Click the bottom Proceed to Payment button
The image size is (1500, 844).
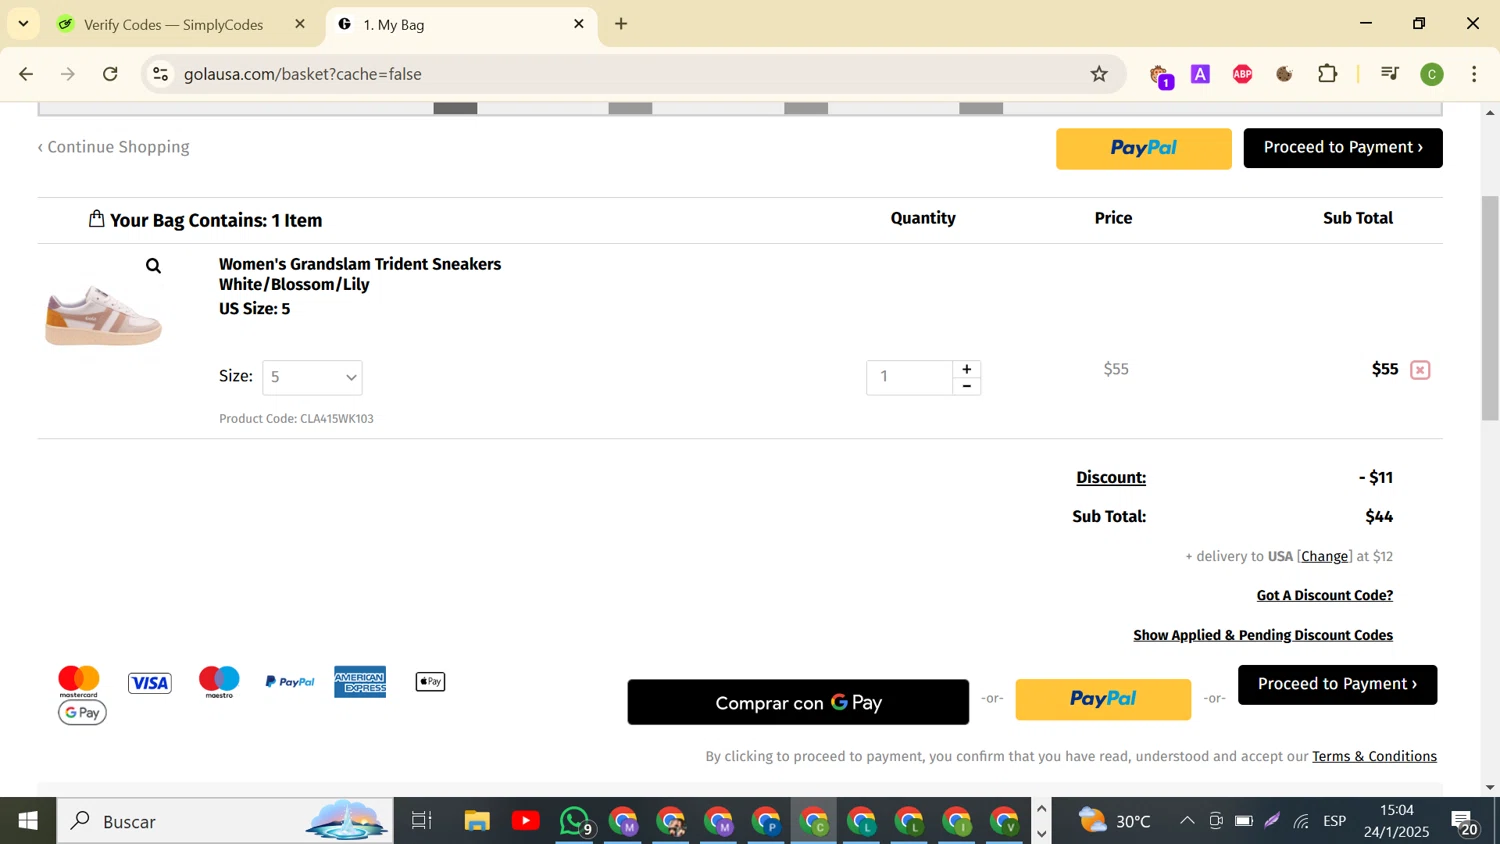1337,685
